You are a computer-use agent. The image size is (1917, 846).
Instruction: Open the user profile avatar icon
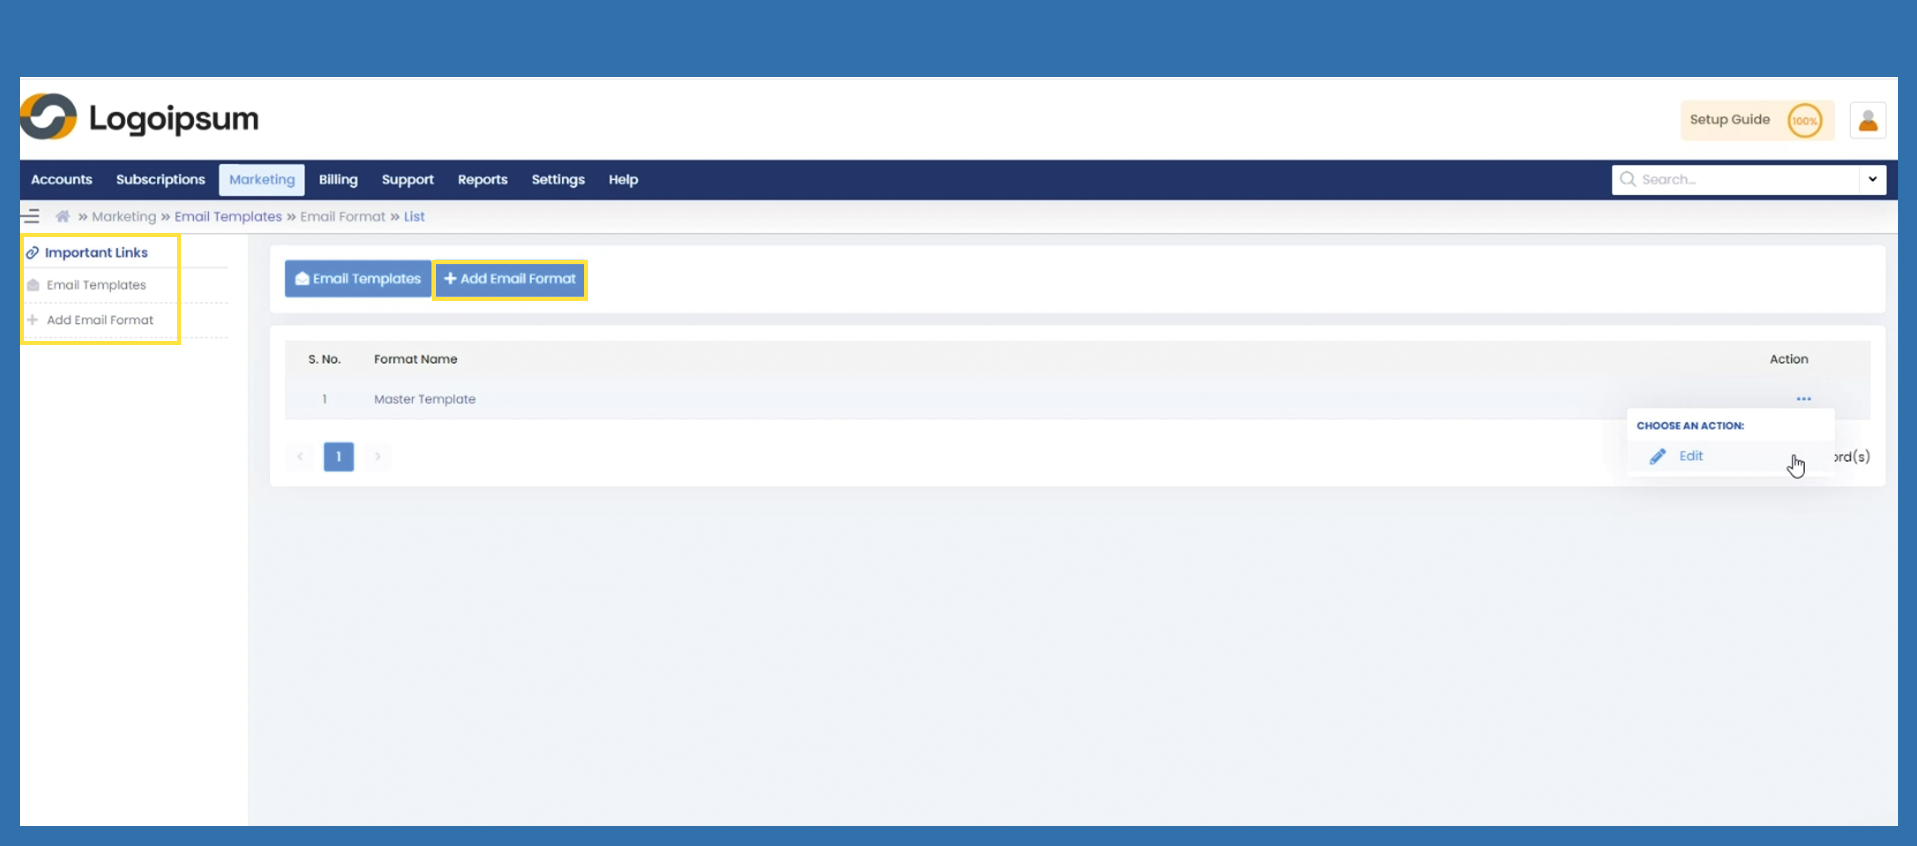(x=1867, y=121)
